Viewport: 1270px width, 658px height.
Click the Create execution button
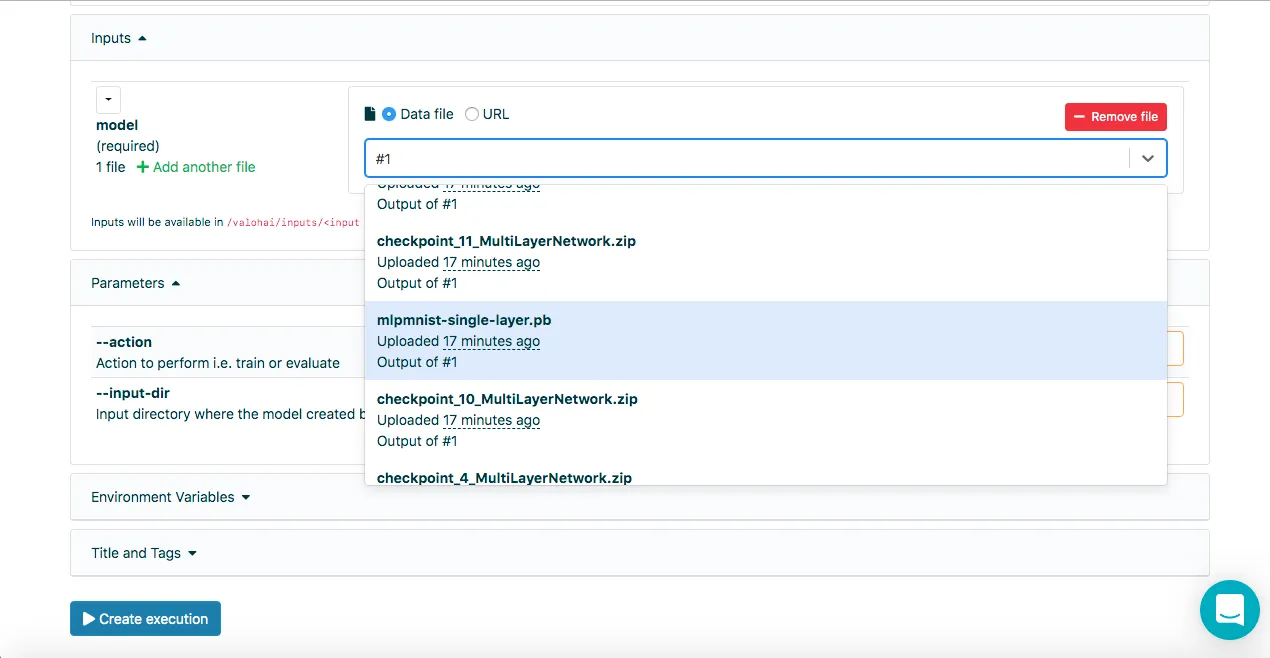[x=145, y=619]
